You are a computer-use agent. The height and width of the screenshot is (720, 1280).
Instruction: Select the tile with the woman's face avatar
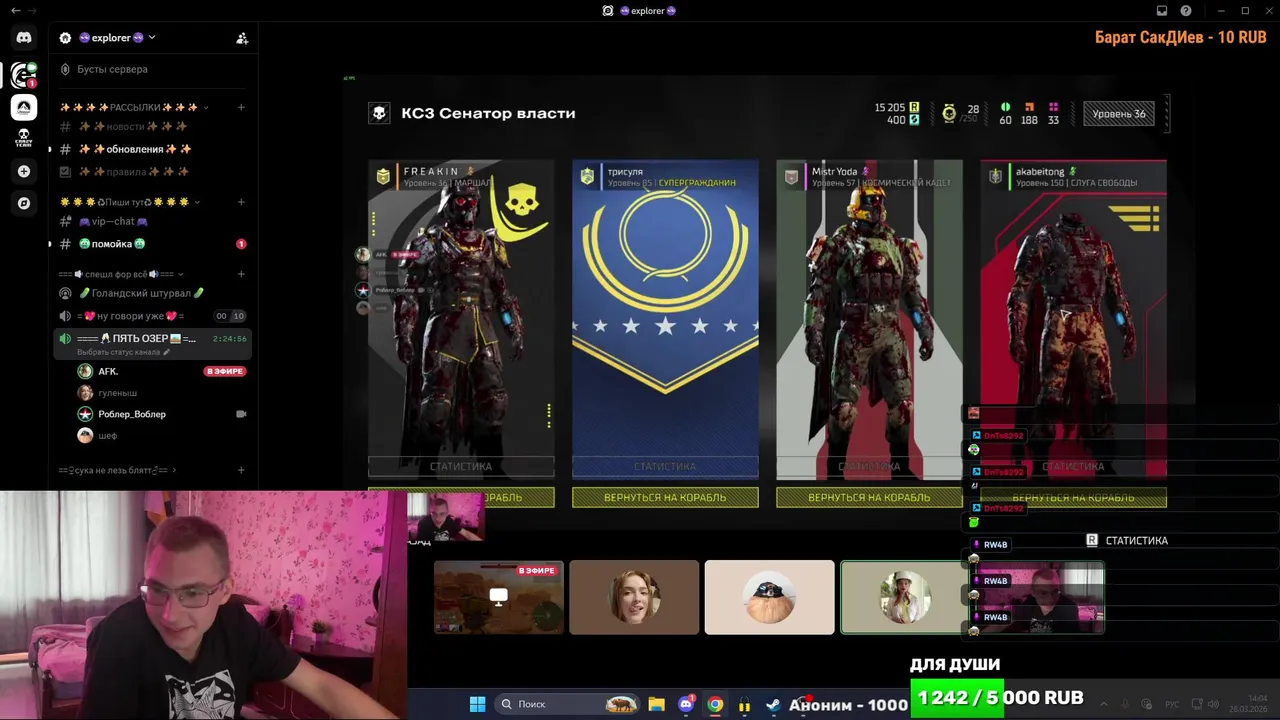[x=634, y=597]
